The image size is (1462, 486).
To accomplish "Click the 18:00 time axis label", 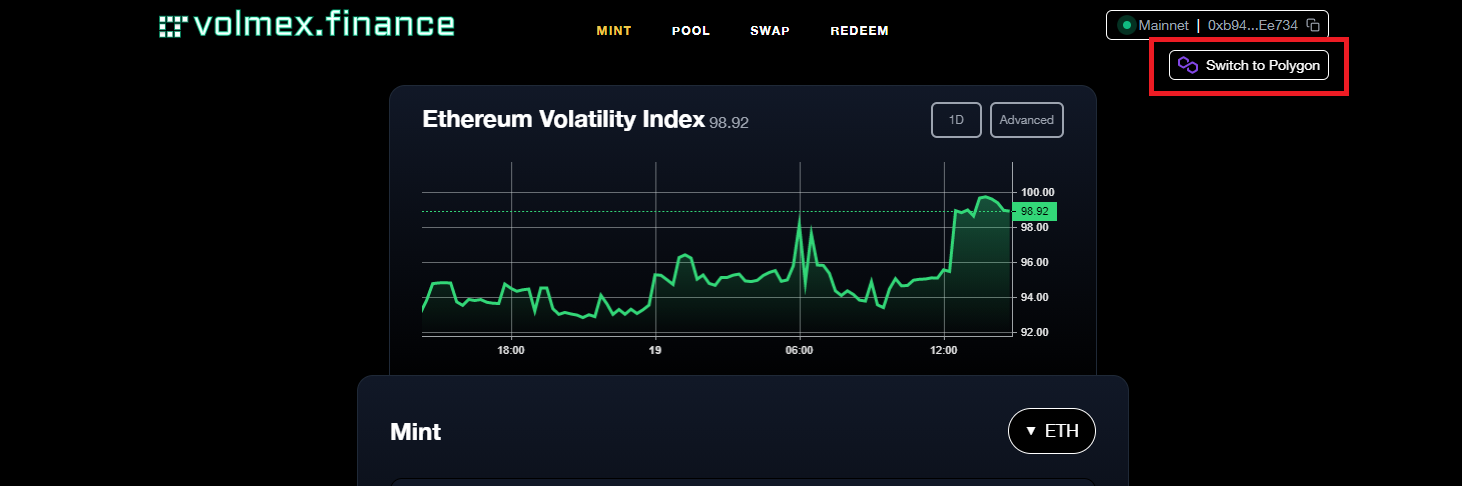I will click(x=511, y=351).
